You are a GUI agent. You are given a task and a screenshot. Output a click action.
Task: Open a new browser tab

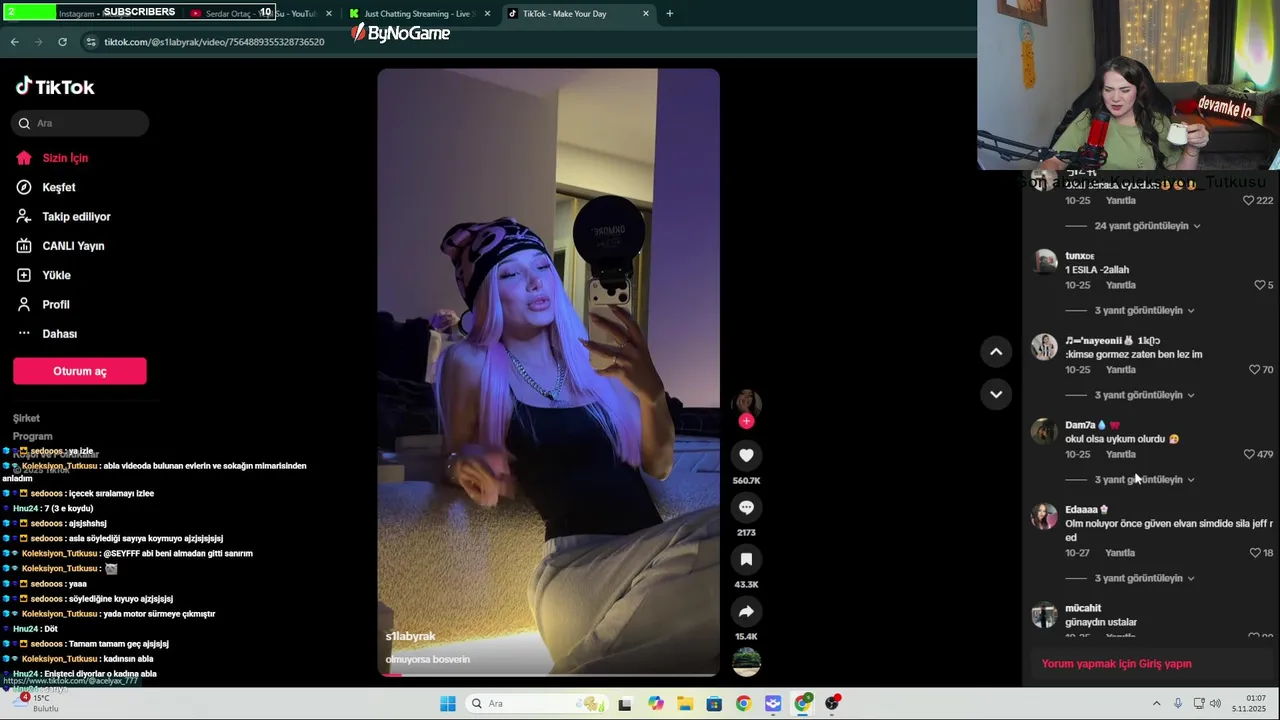click(x=670, y=14)
